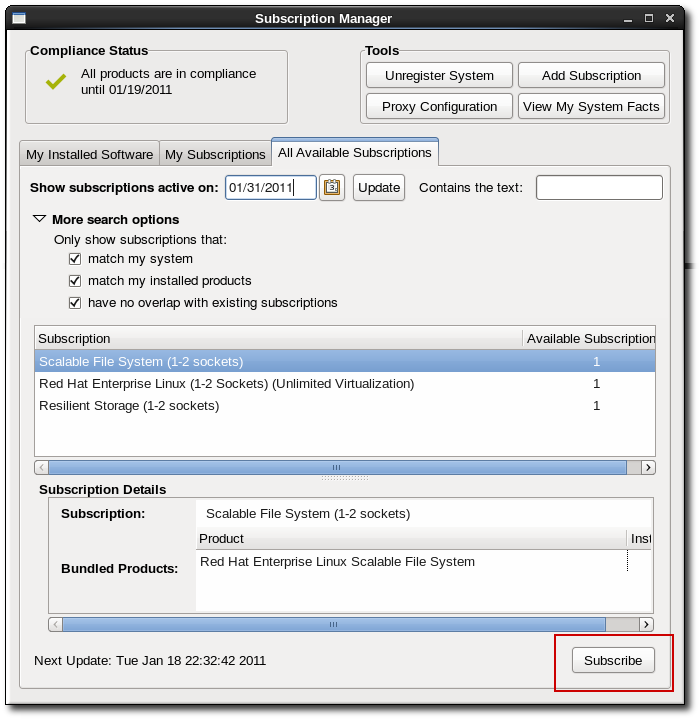Screen dimensions: 700x720
Task: Click the Add Subscription button
Action: point(591,75)
